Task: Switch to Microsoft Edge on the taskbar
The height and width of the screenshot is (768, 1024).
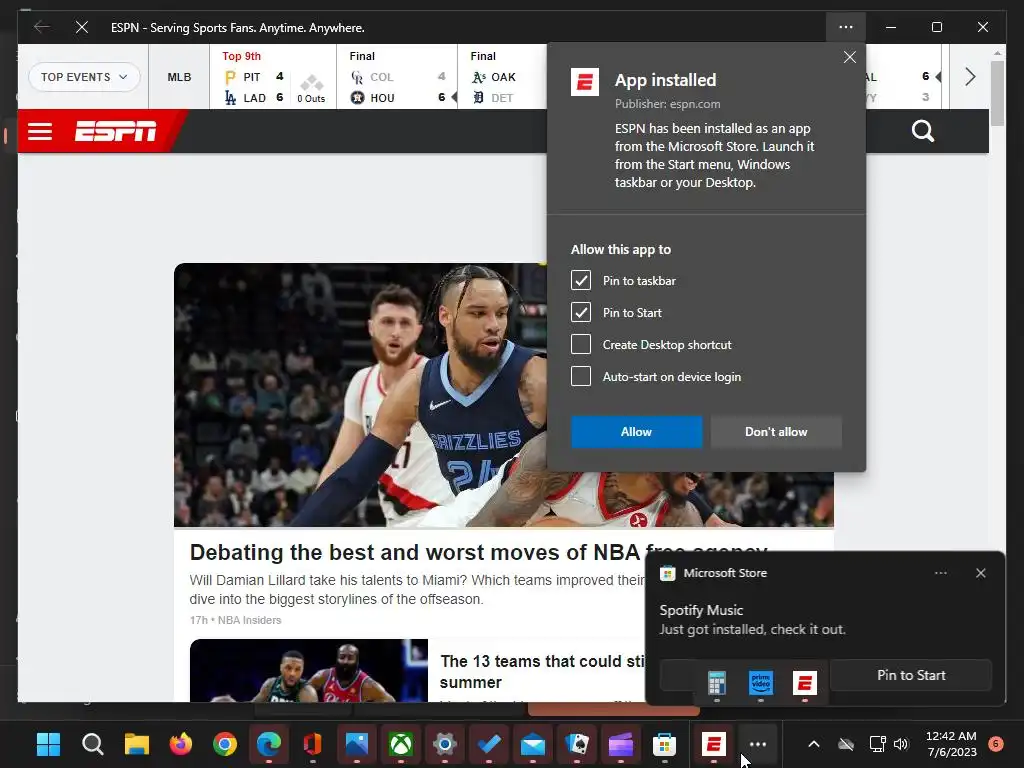Action: (x=268, y=744)
